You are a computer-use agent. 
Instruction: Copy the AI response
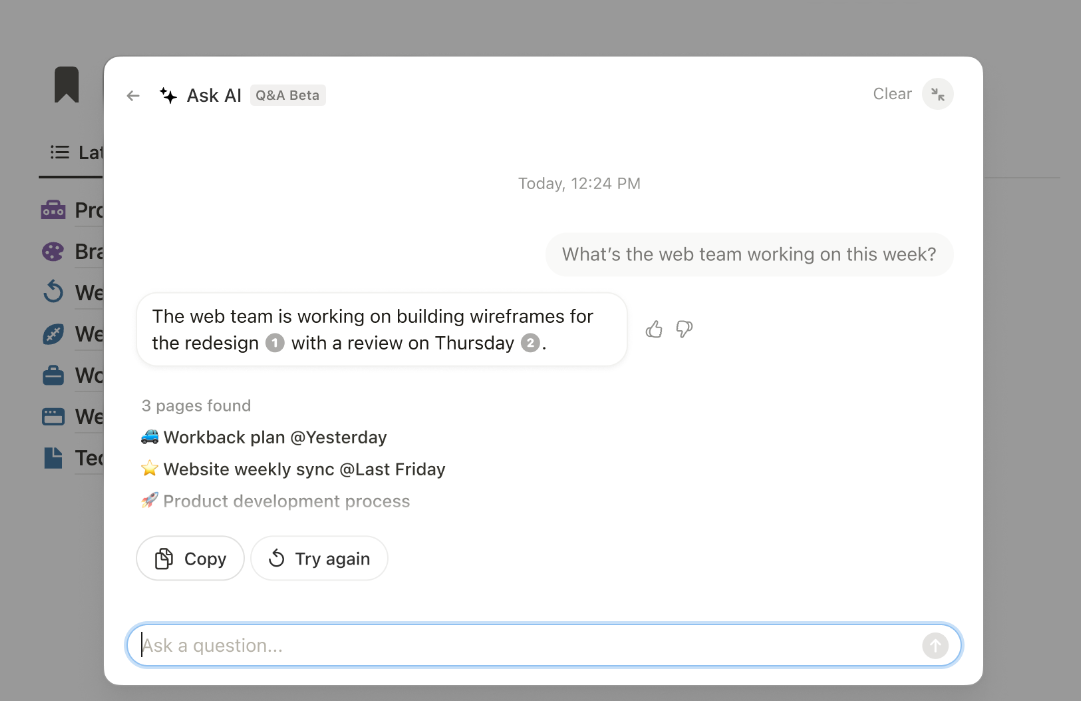(190, 558)
